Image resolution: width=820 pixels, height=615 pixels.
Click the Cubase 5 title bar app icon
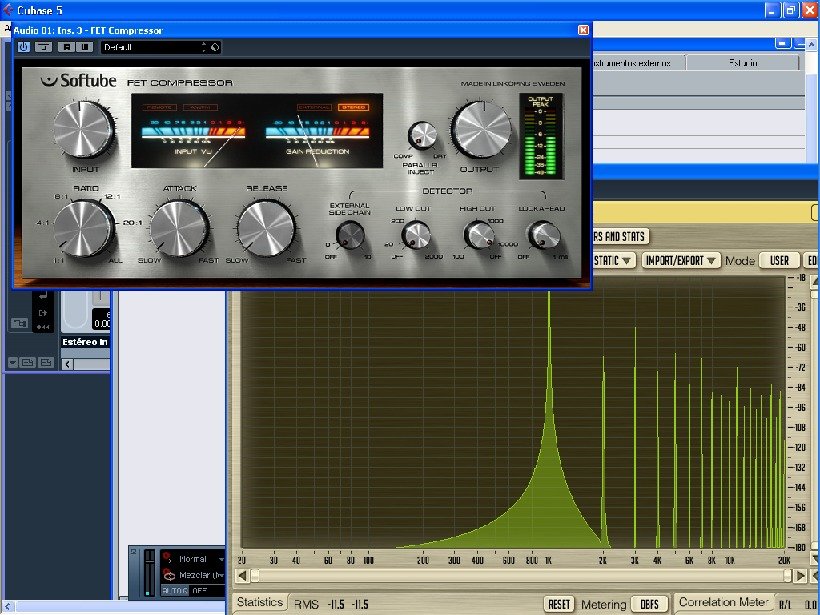pos(8,10)
